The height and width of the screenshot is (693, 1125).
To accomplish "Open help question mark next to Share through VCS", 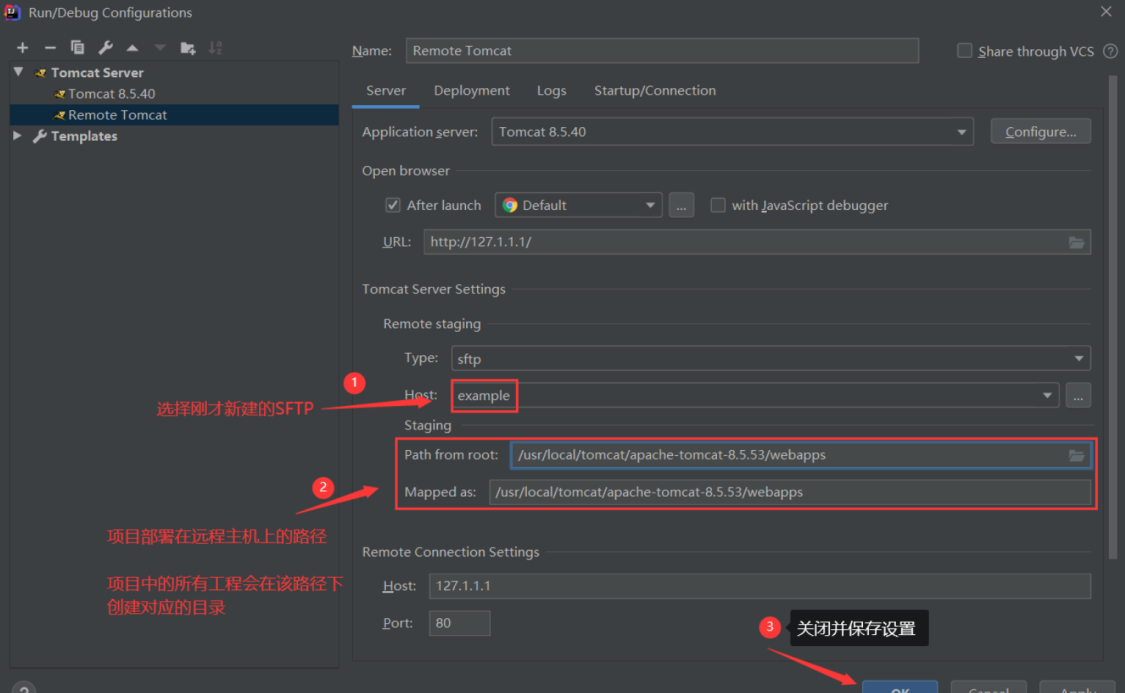I will [1110, 51].
